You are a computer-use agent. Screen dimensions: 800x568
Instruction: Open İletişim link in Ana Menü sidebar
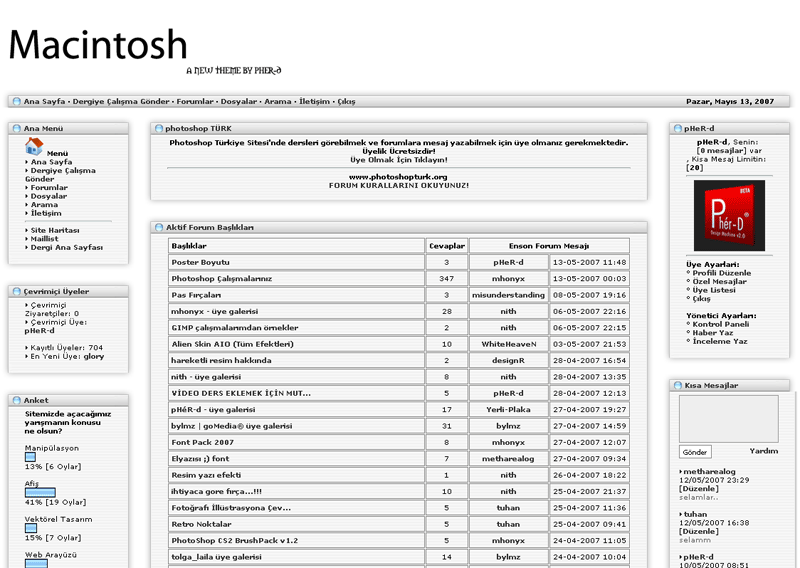tap(46, 213)
